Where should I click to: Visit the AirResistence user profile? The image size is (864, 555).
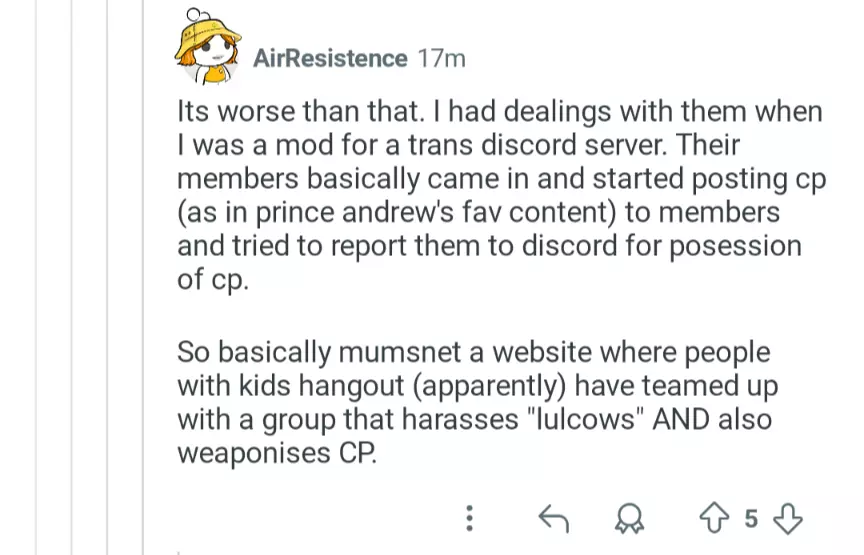tap(330, 58)
